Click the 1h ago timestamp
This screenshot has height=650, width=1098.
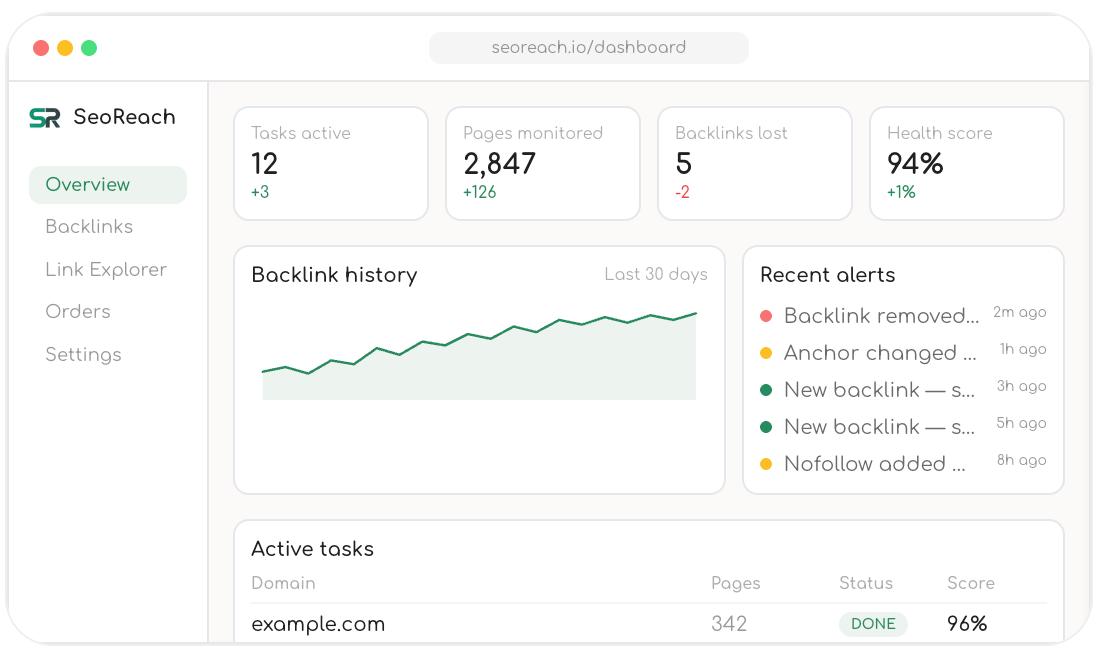(x=1023, y=350)
